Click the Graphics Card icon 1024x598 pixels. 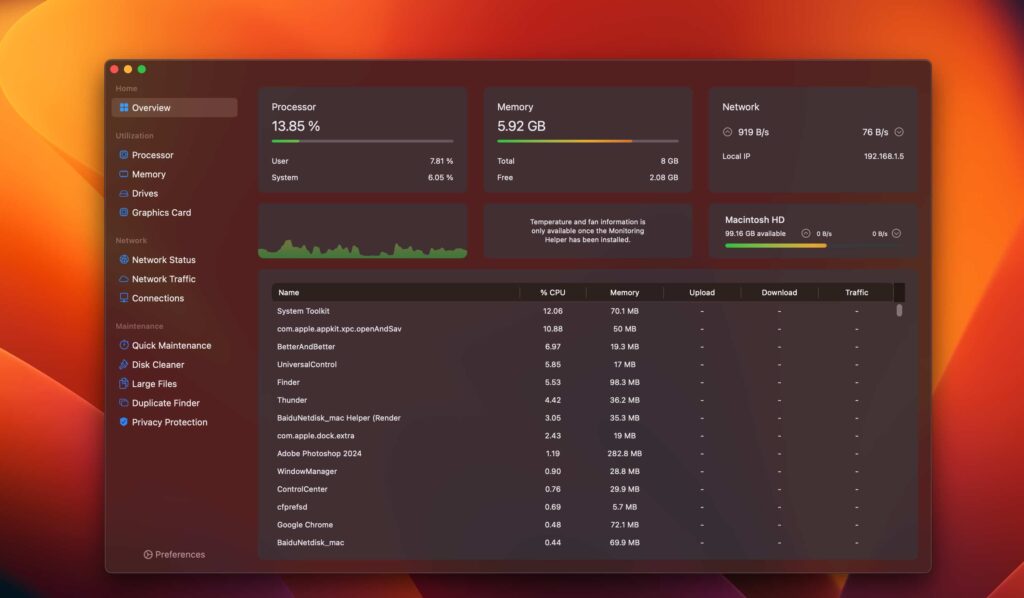point(124,212)
